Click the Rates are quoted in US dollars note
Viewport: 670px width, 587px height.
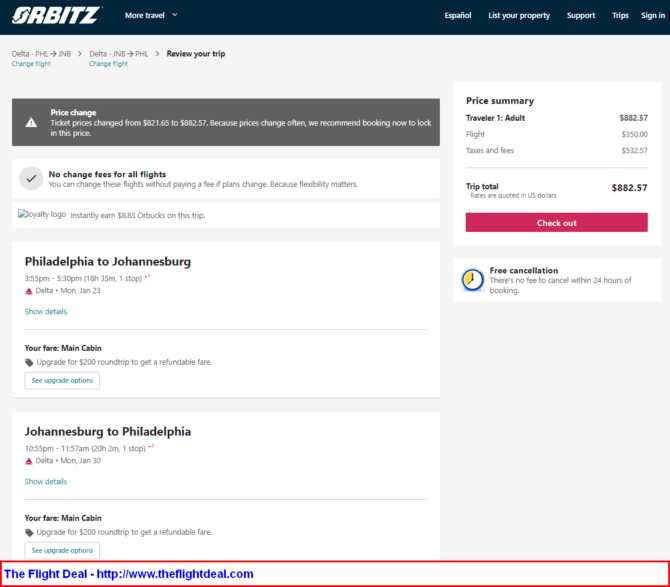tap(513, 196)
